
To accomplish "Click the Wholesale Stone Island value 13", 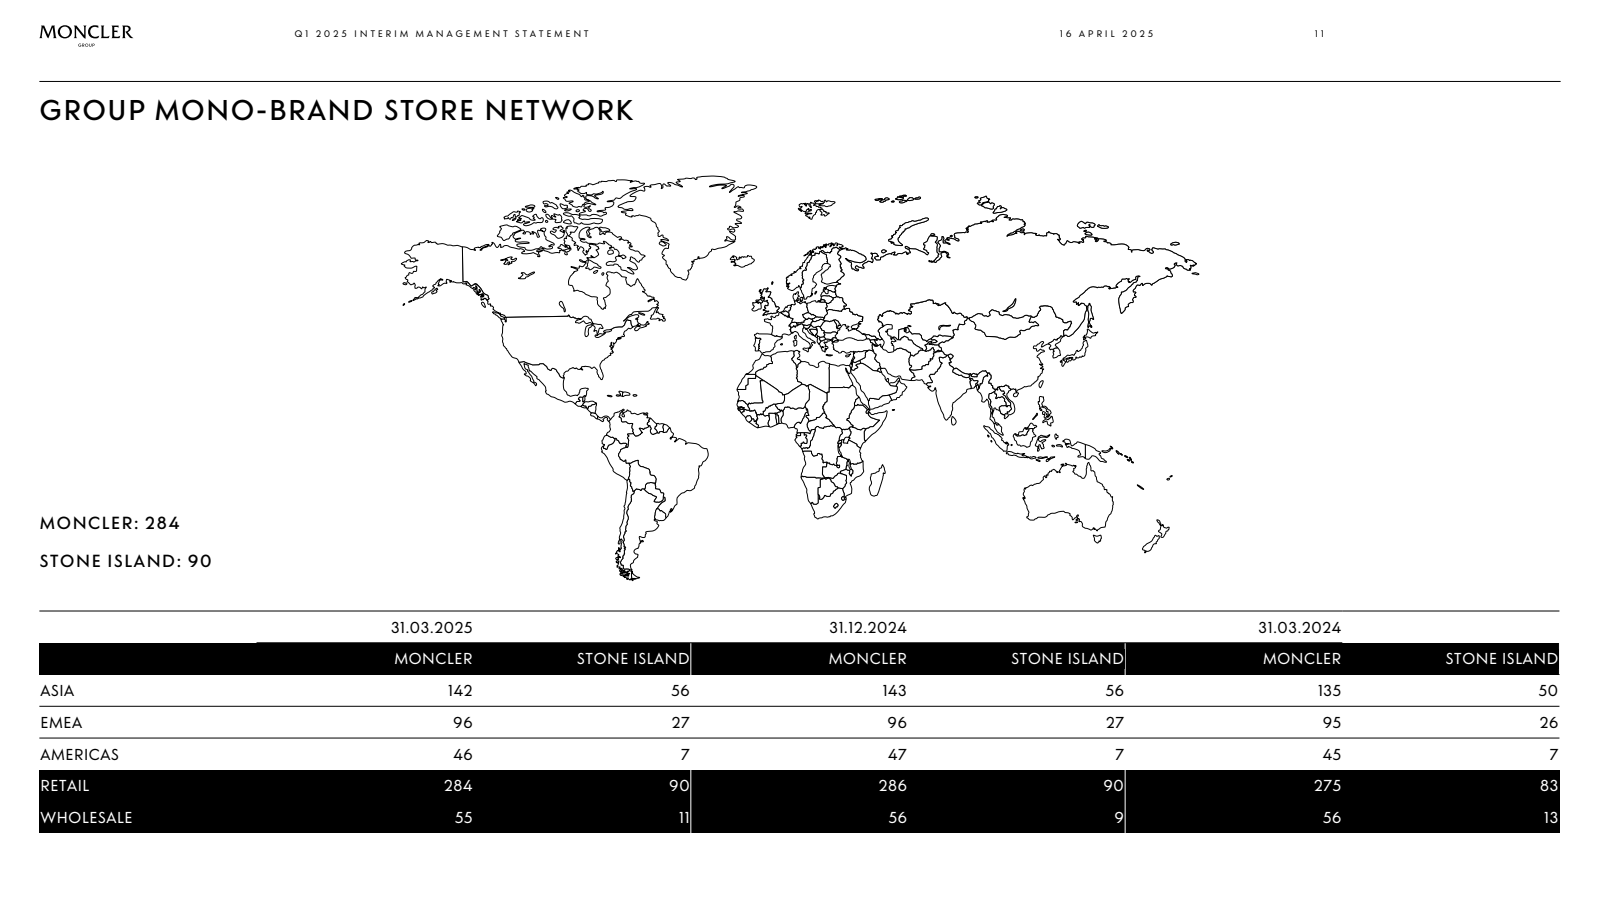I will tap(1551, 818).
